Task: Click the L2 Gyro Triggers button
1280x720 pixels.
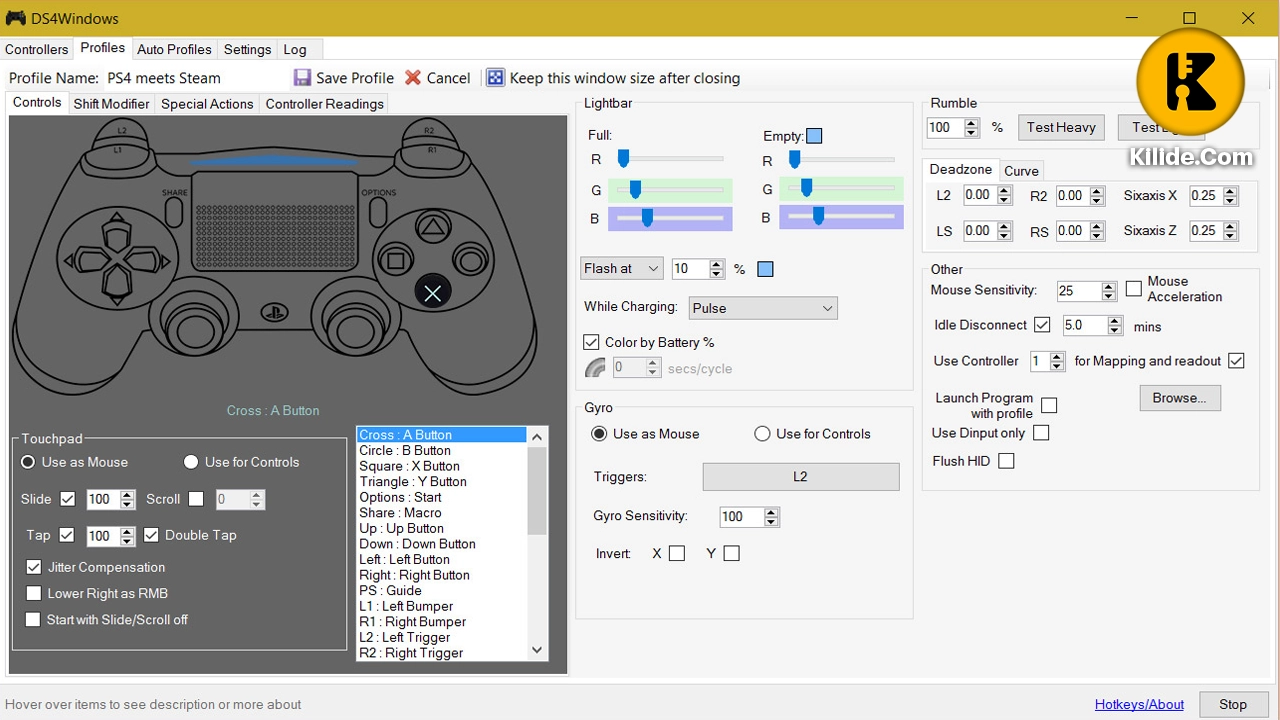Action: click(801, 477)
